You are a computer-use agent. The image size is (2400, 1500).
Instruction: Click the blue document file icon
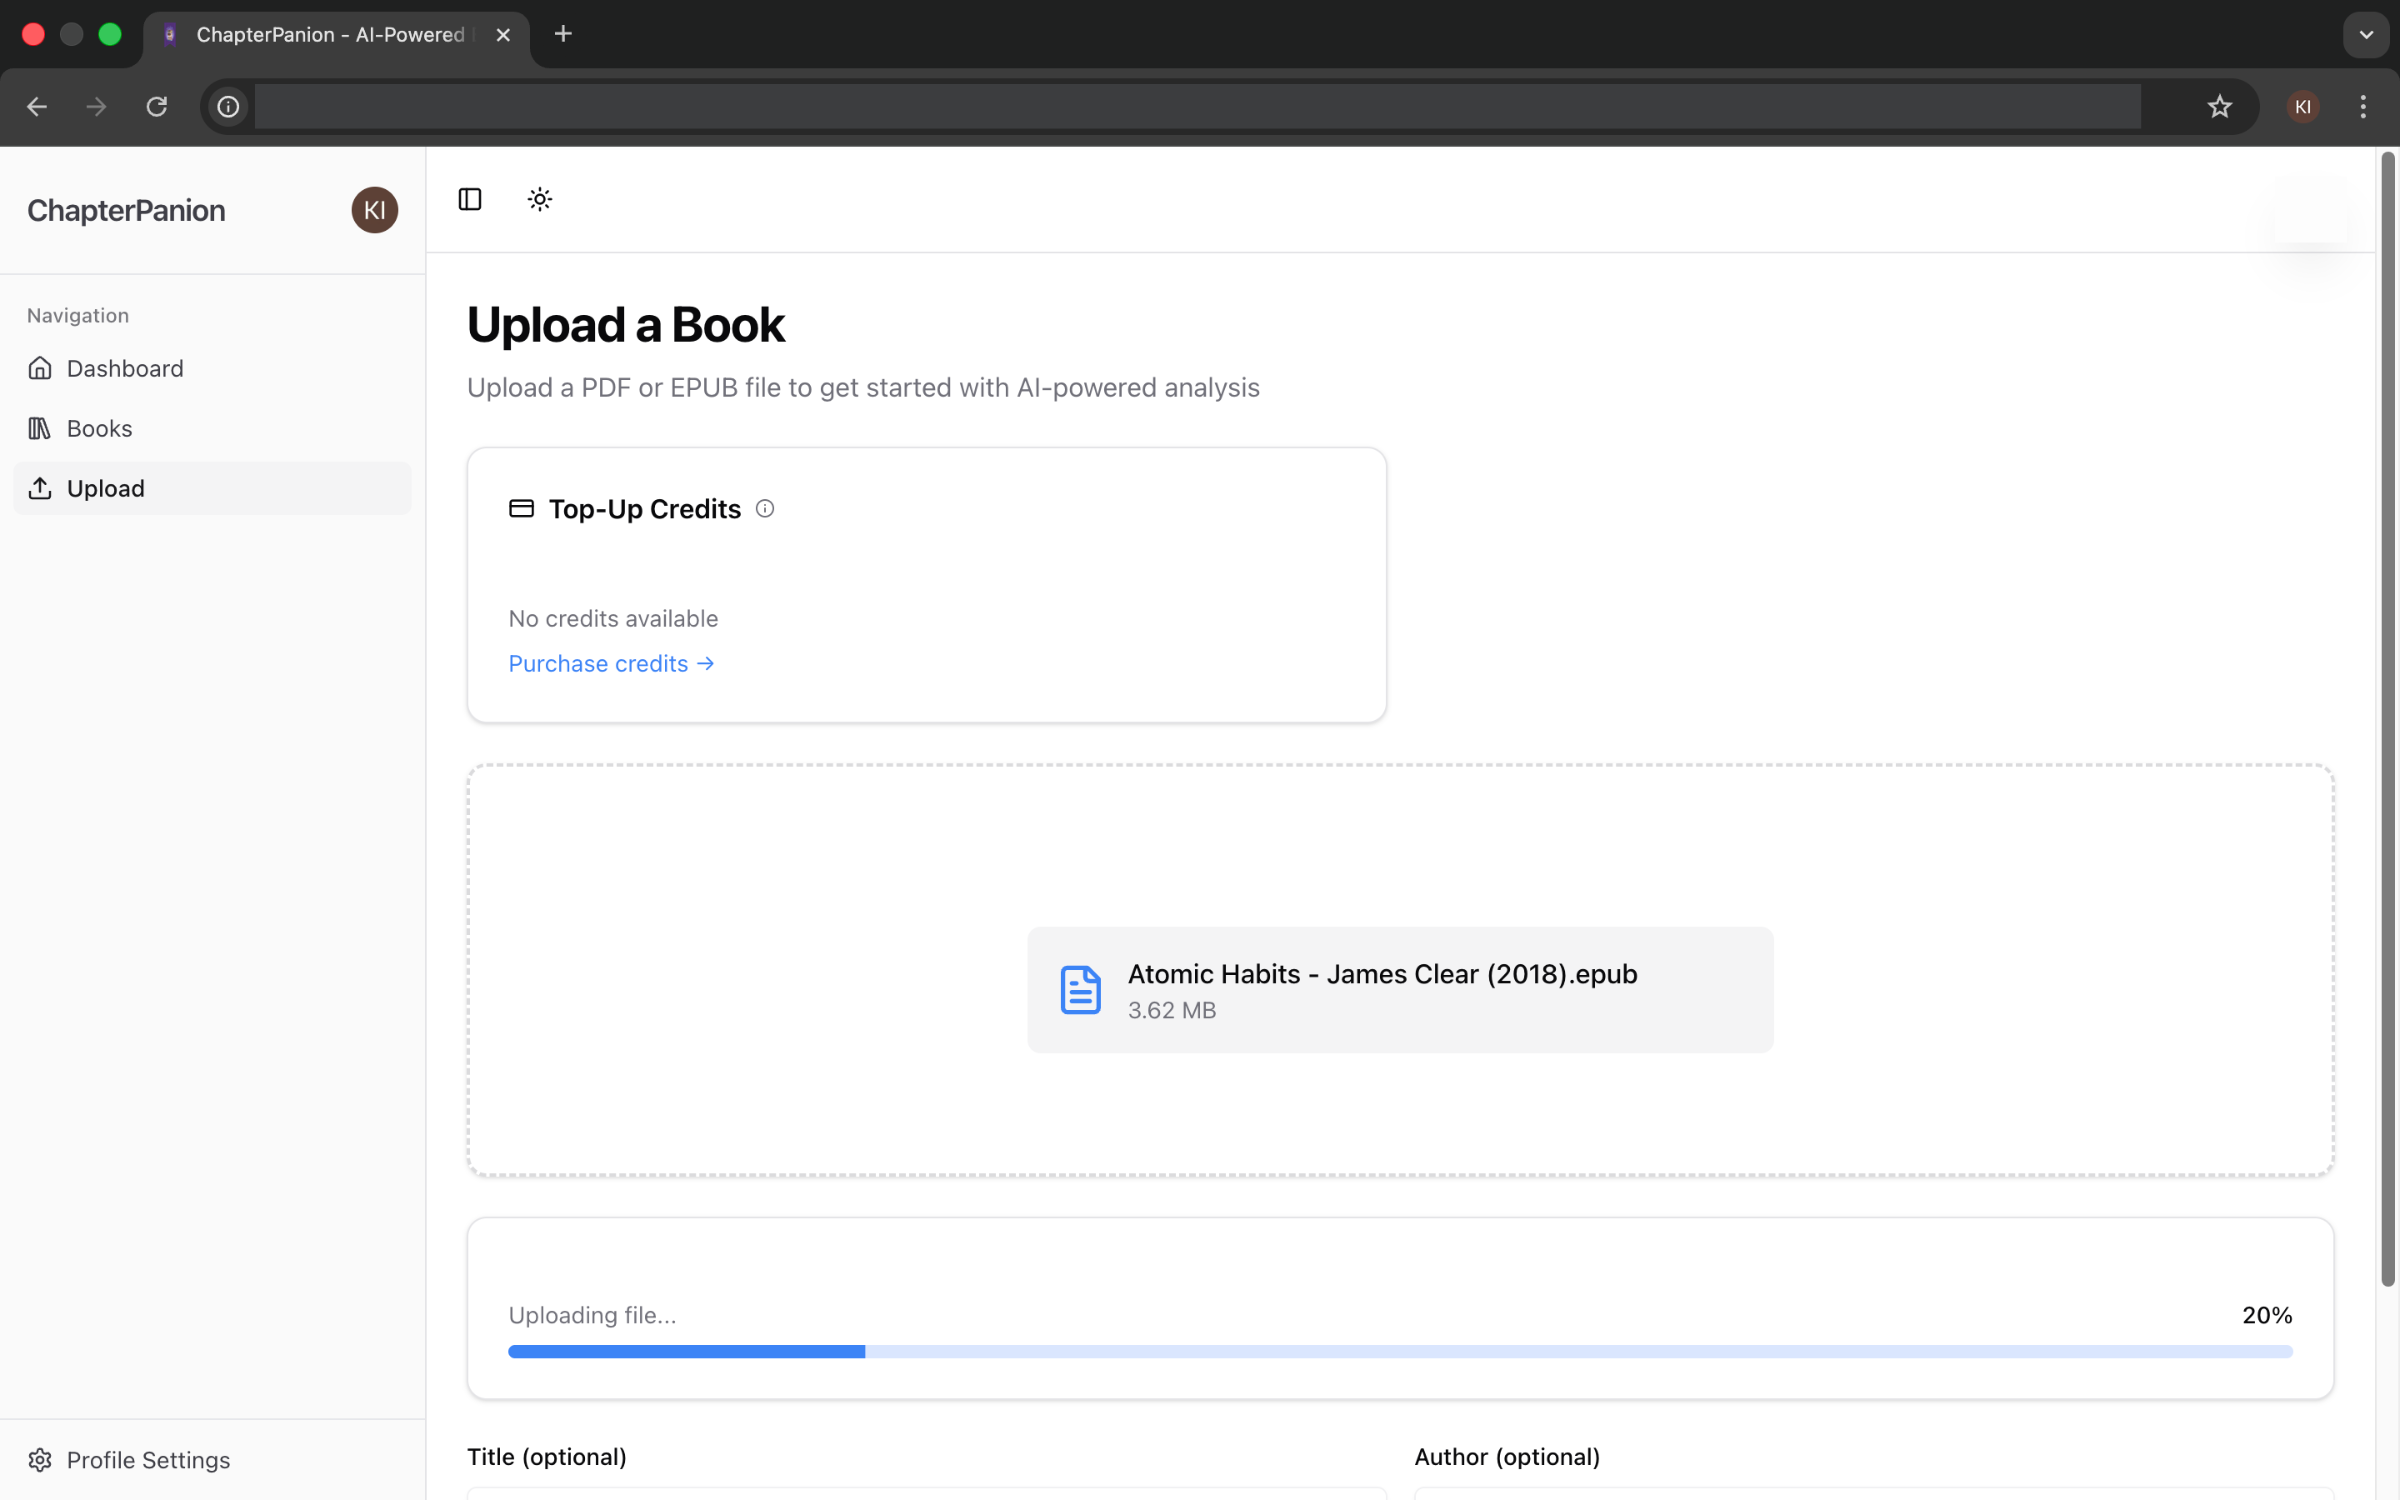pos(1080,990)
